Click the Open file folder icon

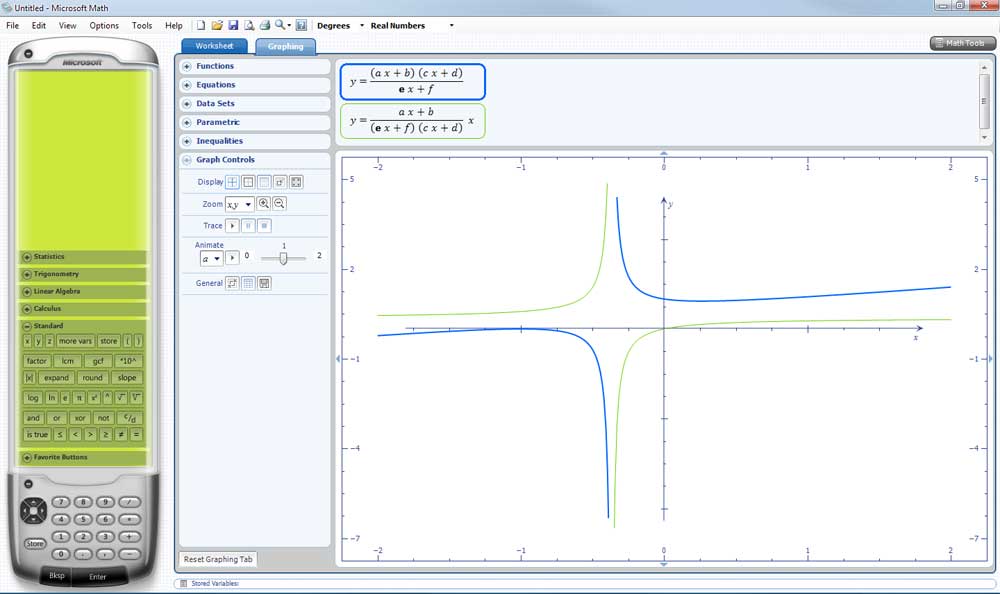pyautogui.click(x=217, y=26)
